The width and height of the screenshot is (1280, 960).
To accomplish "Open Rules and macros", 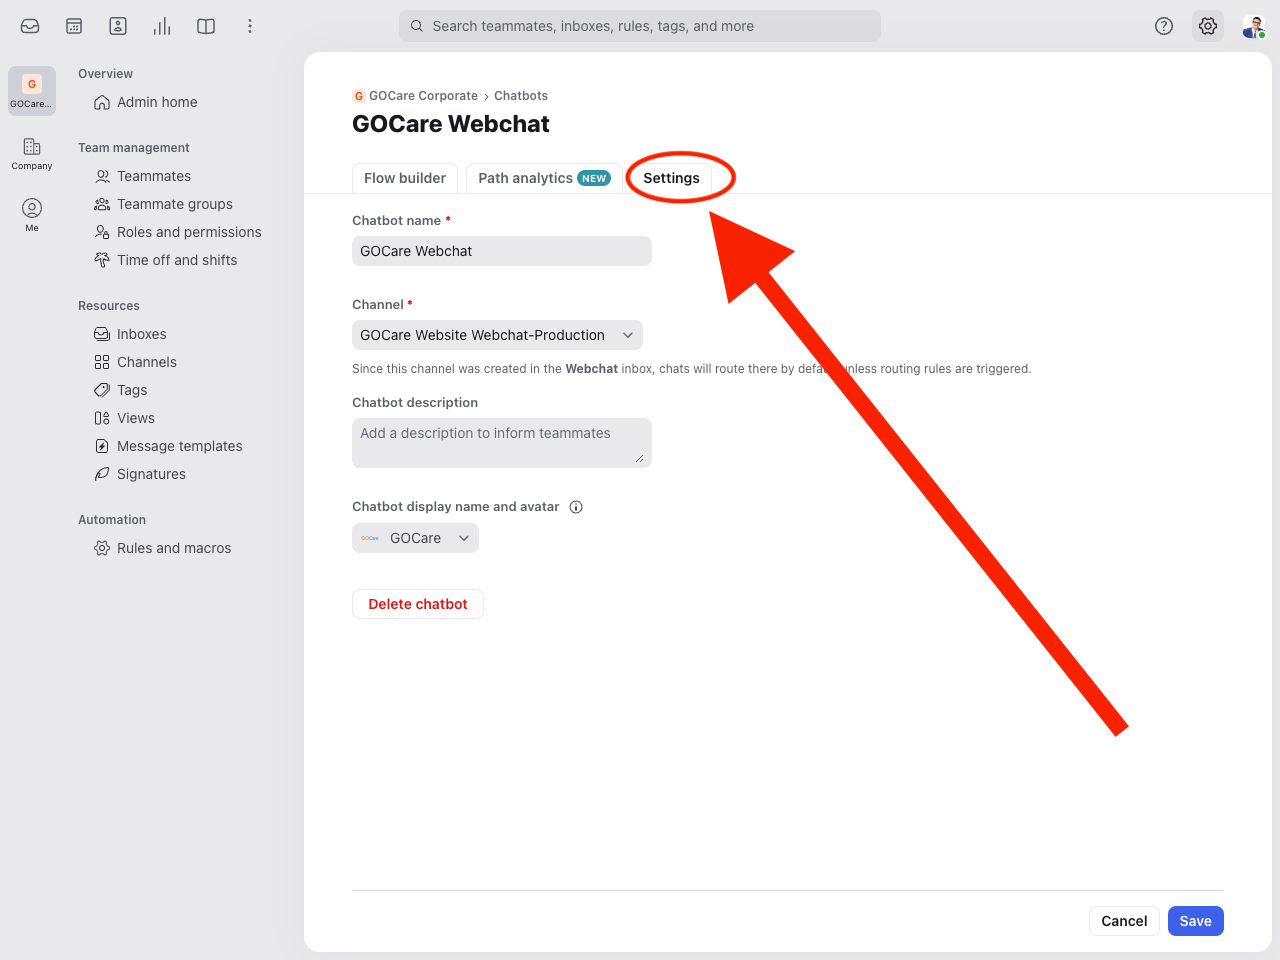I will click(174, 548).
